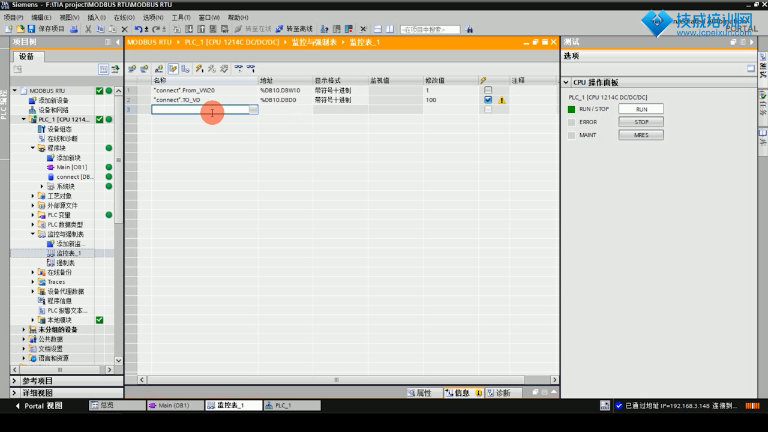Collapse the CPU 操作面板 section
The image size is (768, 432).
click(566, 82)
